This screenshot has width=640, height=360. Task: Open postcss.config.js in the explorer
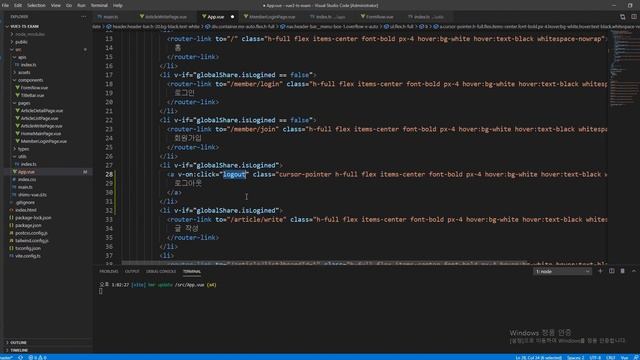[x=31, y=233]
